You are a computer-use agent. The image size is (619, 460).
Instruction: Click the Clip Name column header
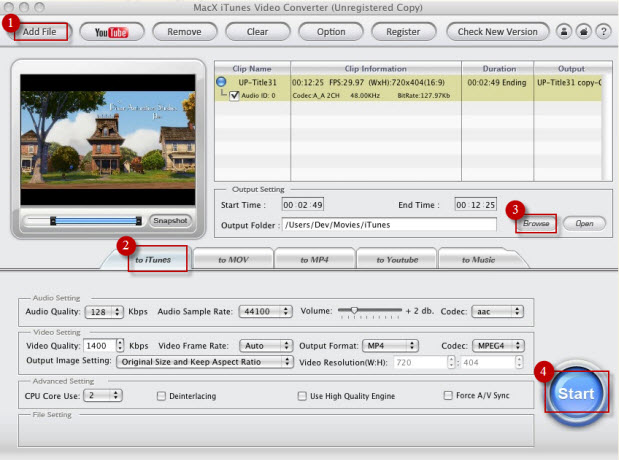[x=252, y=68]
